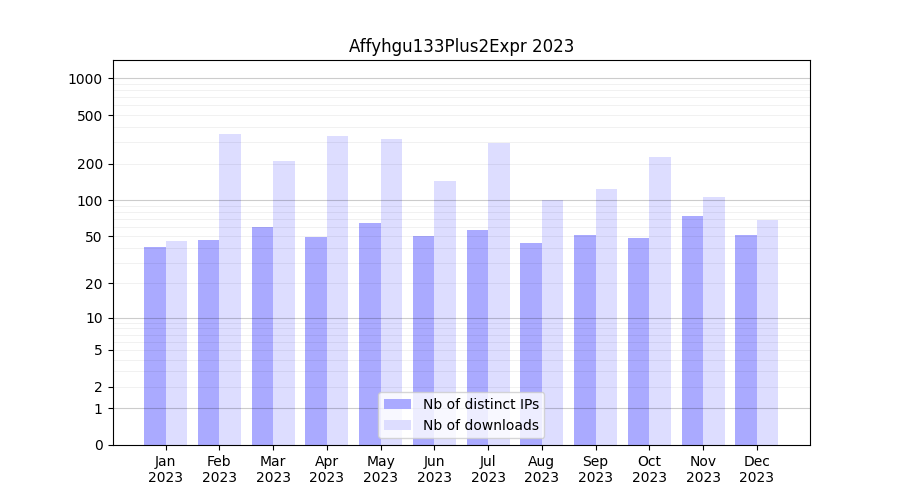Click the Oct 2023 downloads bar
The width and height of the screenshot is (900, 500).
tap(660, 300)
